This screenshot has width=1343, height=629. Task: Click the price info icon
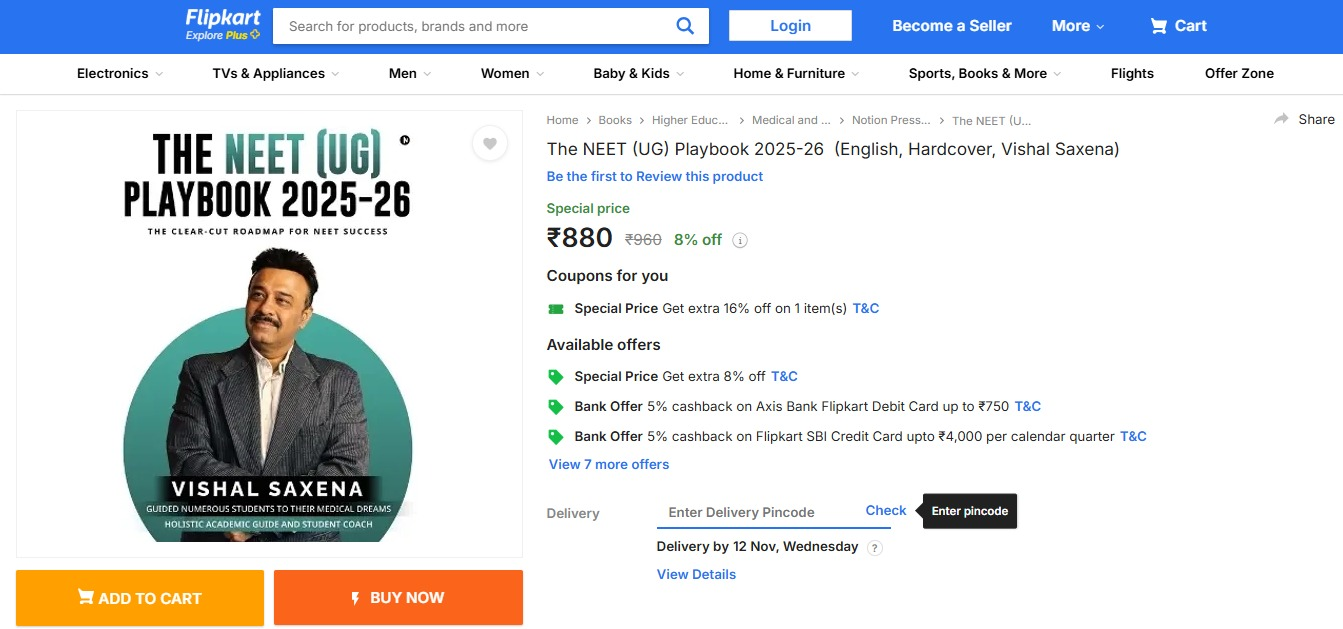pyautogui.click(x=740, y=240)
